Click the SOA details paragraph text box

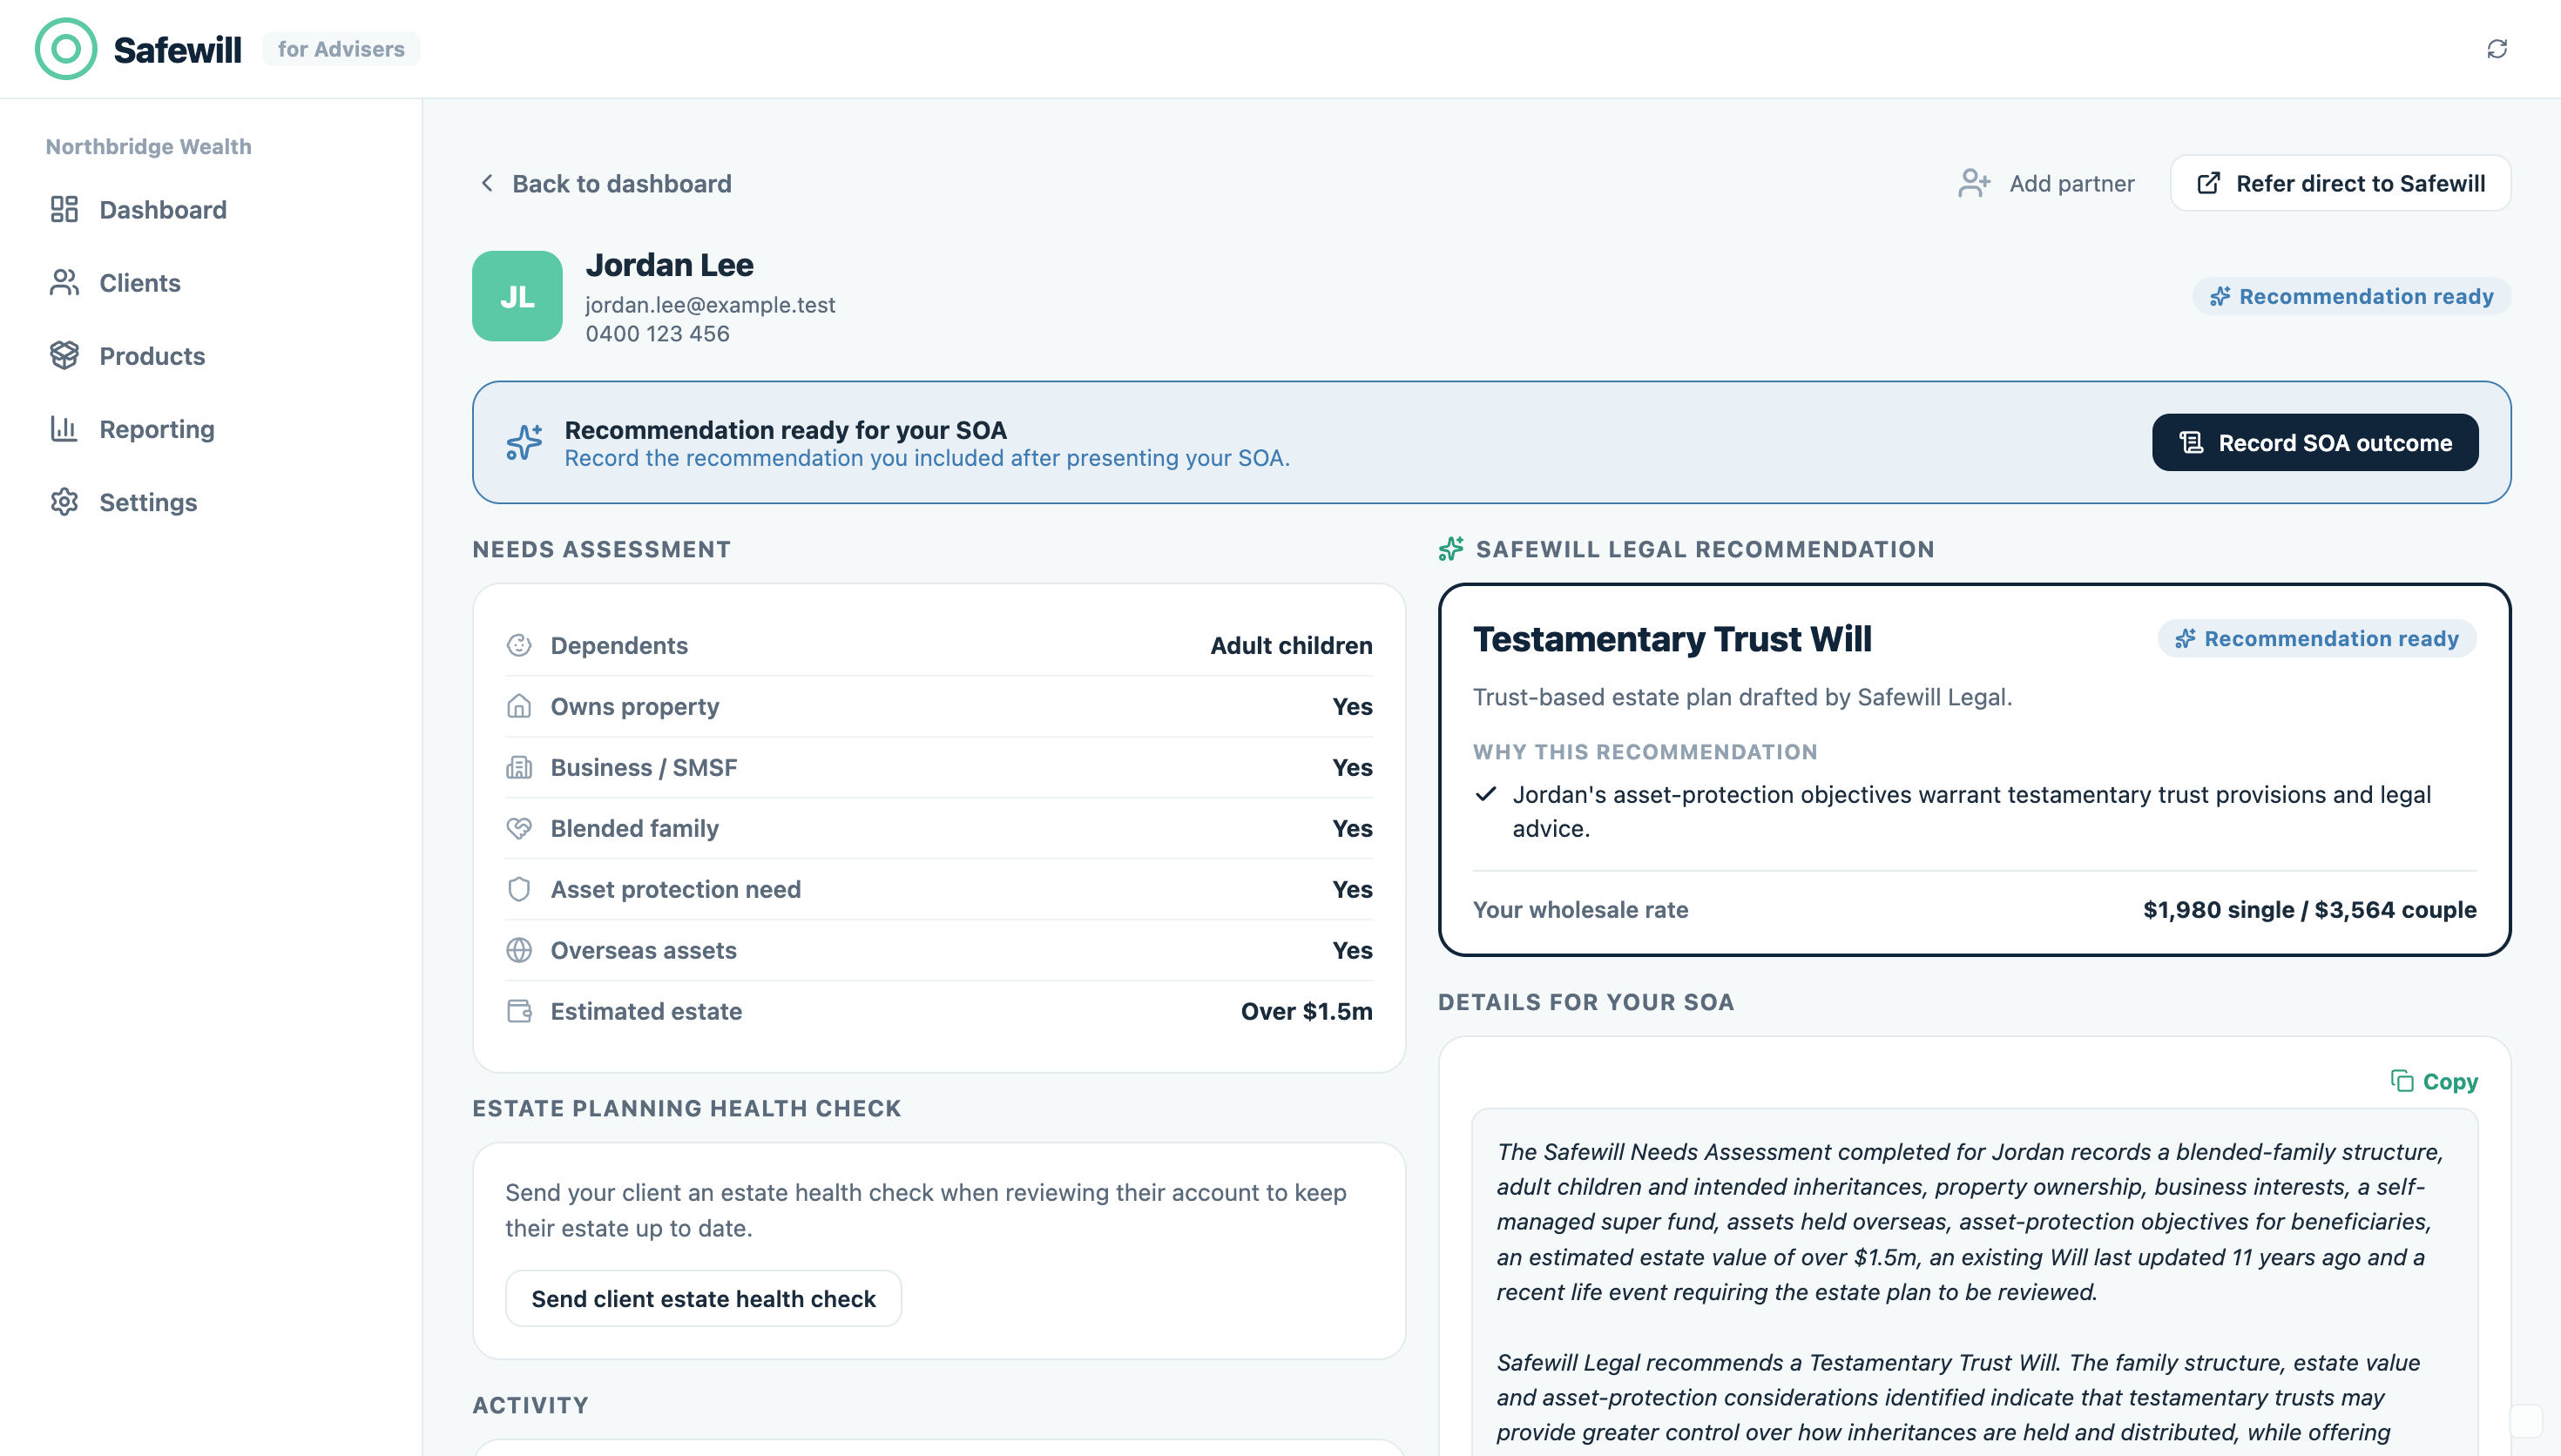click(1974, 1282)
